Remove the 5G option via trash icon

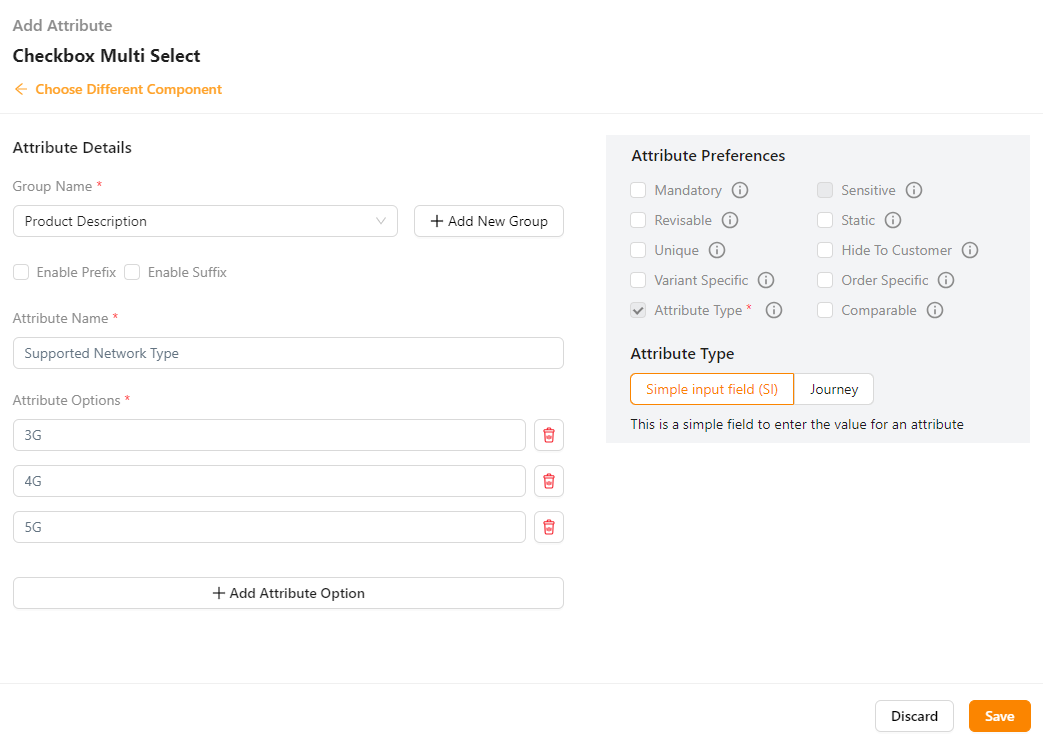click(x=548, y=527)
